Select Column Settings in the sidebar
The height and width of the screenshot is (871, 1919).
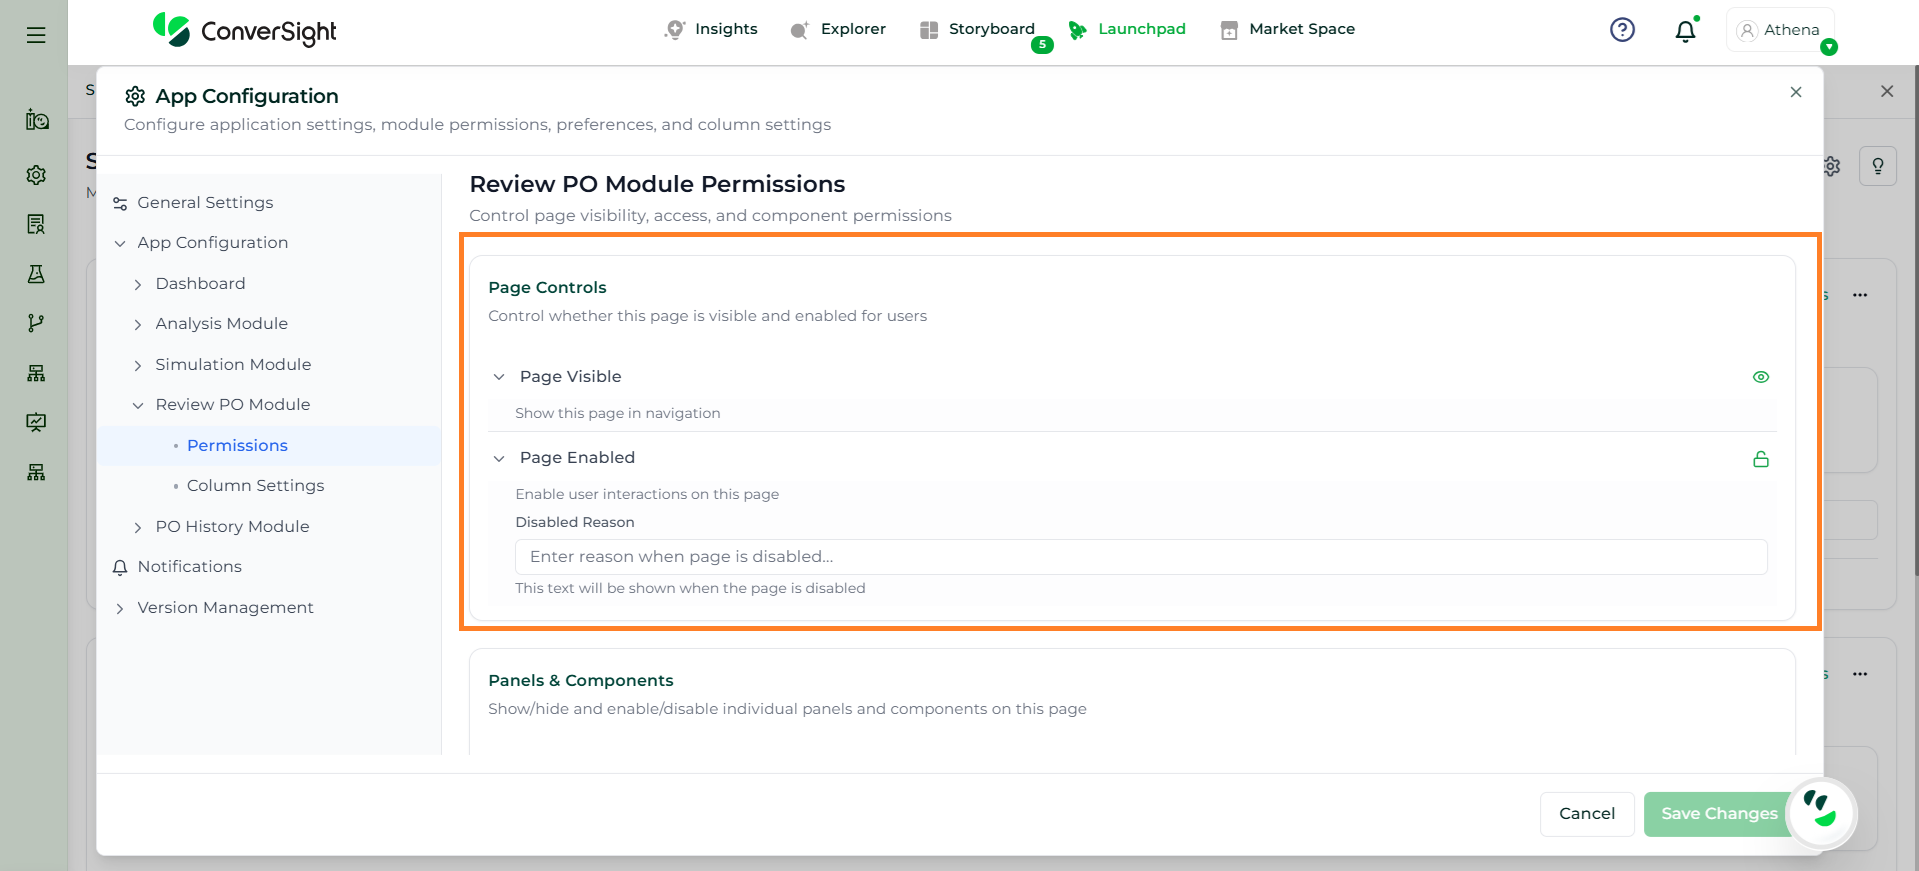coord(255,485)
